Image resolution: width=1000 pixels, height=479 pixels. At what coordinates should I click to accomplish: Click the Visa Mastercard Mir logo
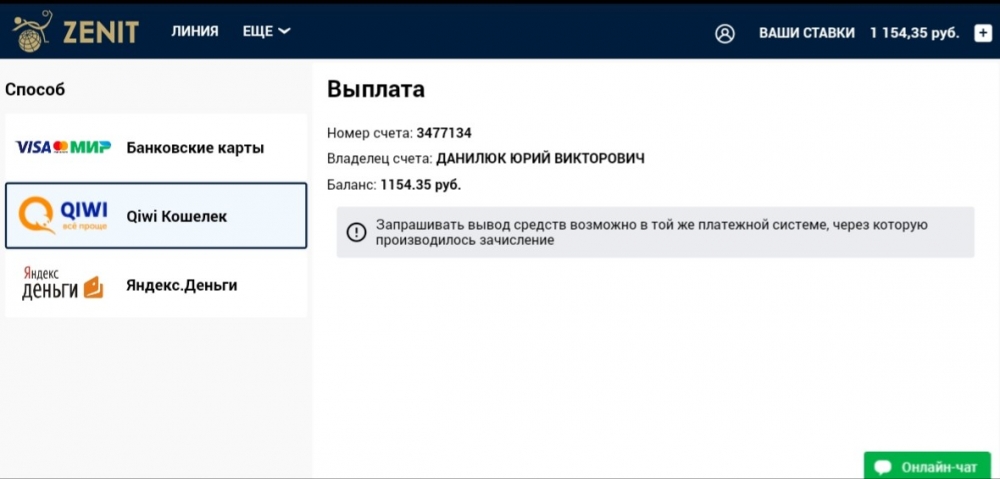[63, 148]
